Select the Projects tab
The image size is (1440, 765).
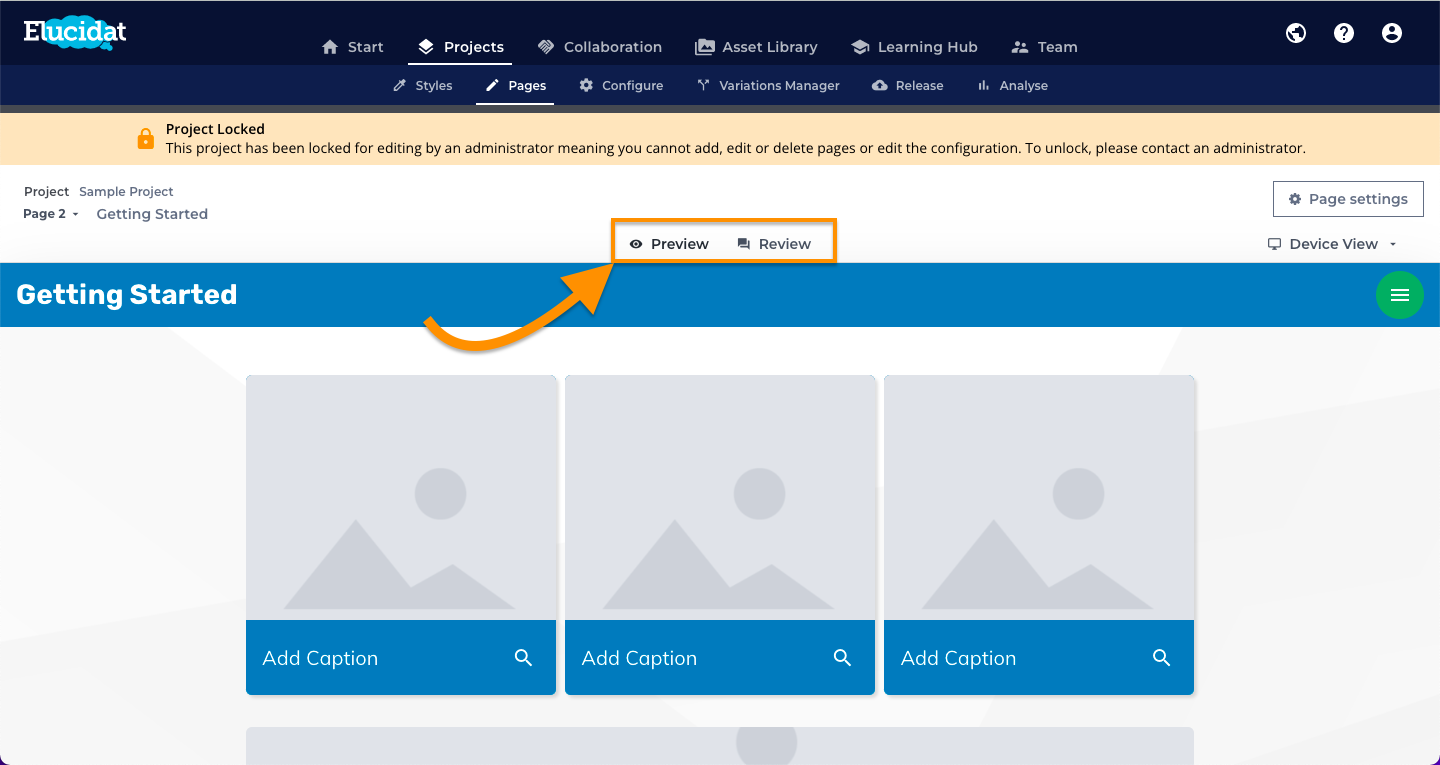(x=460, y=47)
